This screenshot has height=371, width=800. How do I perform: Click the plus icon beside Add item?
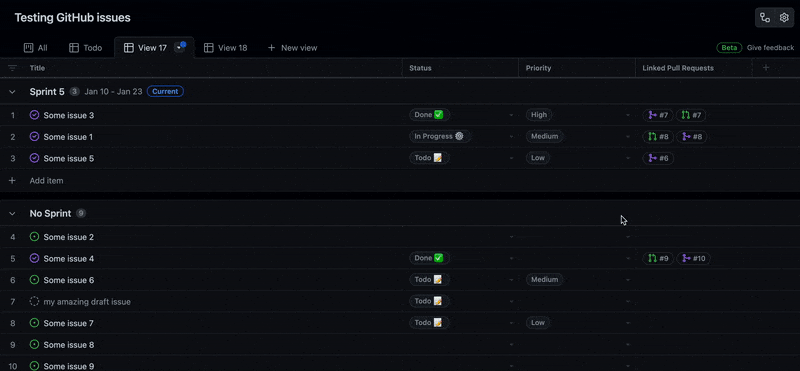[x=12, y=181]
